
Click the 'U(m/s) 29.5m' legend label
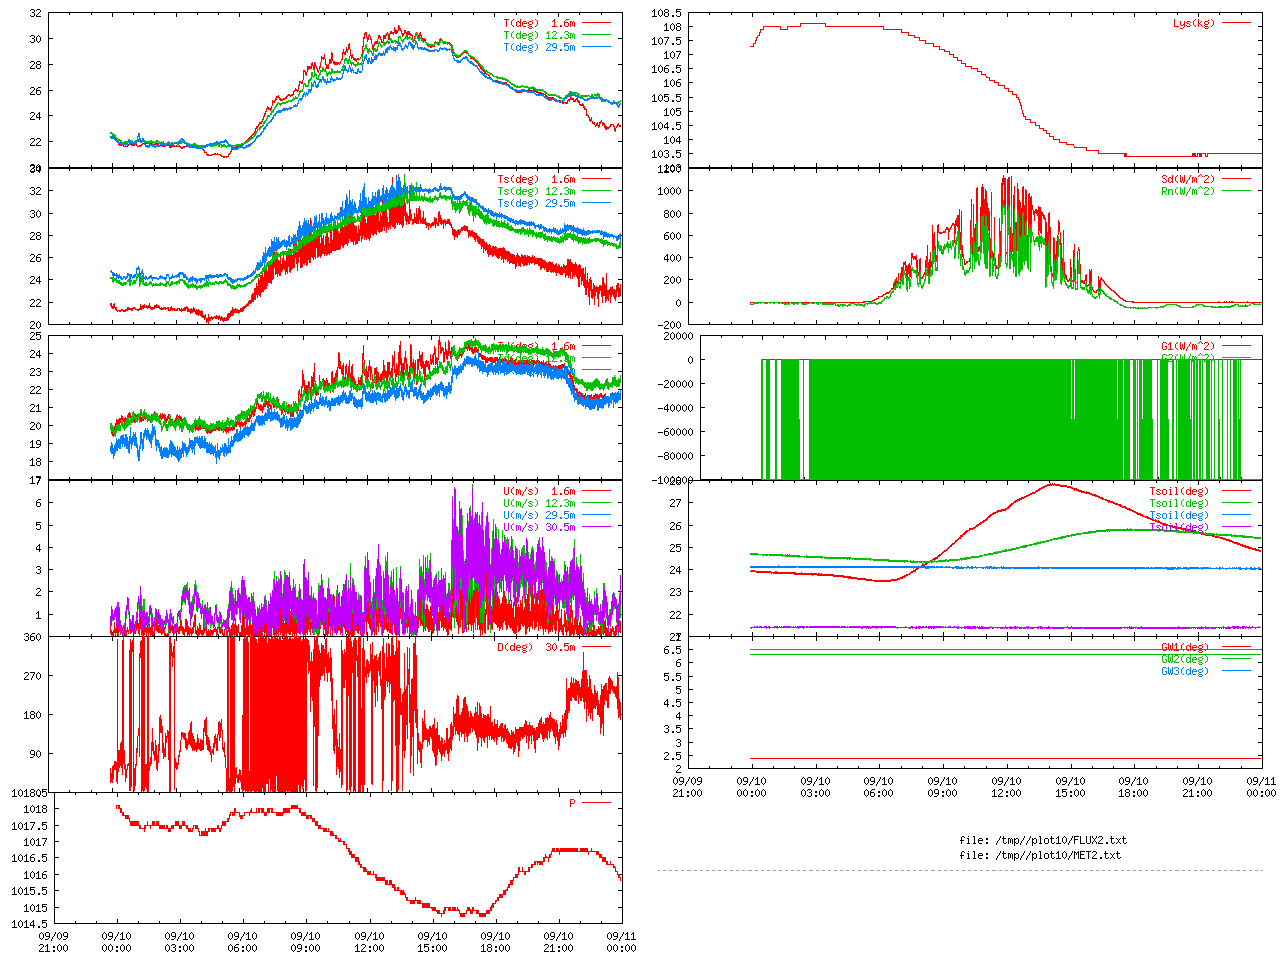click(539, 516)
